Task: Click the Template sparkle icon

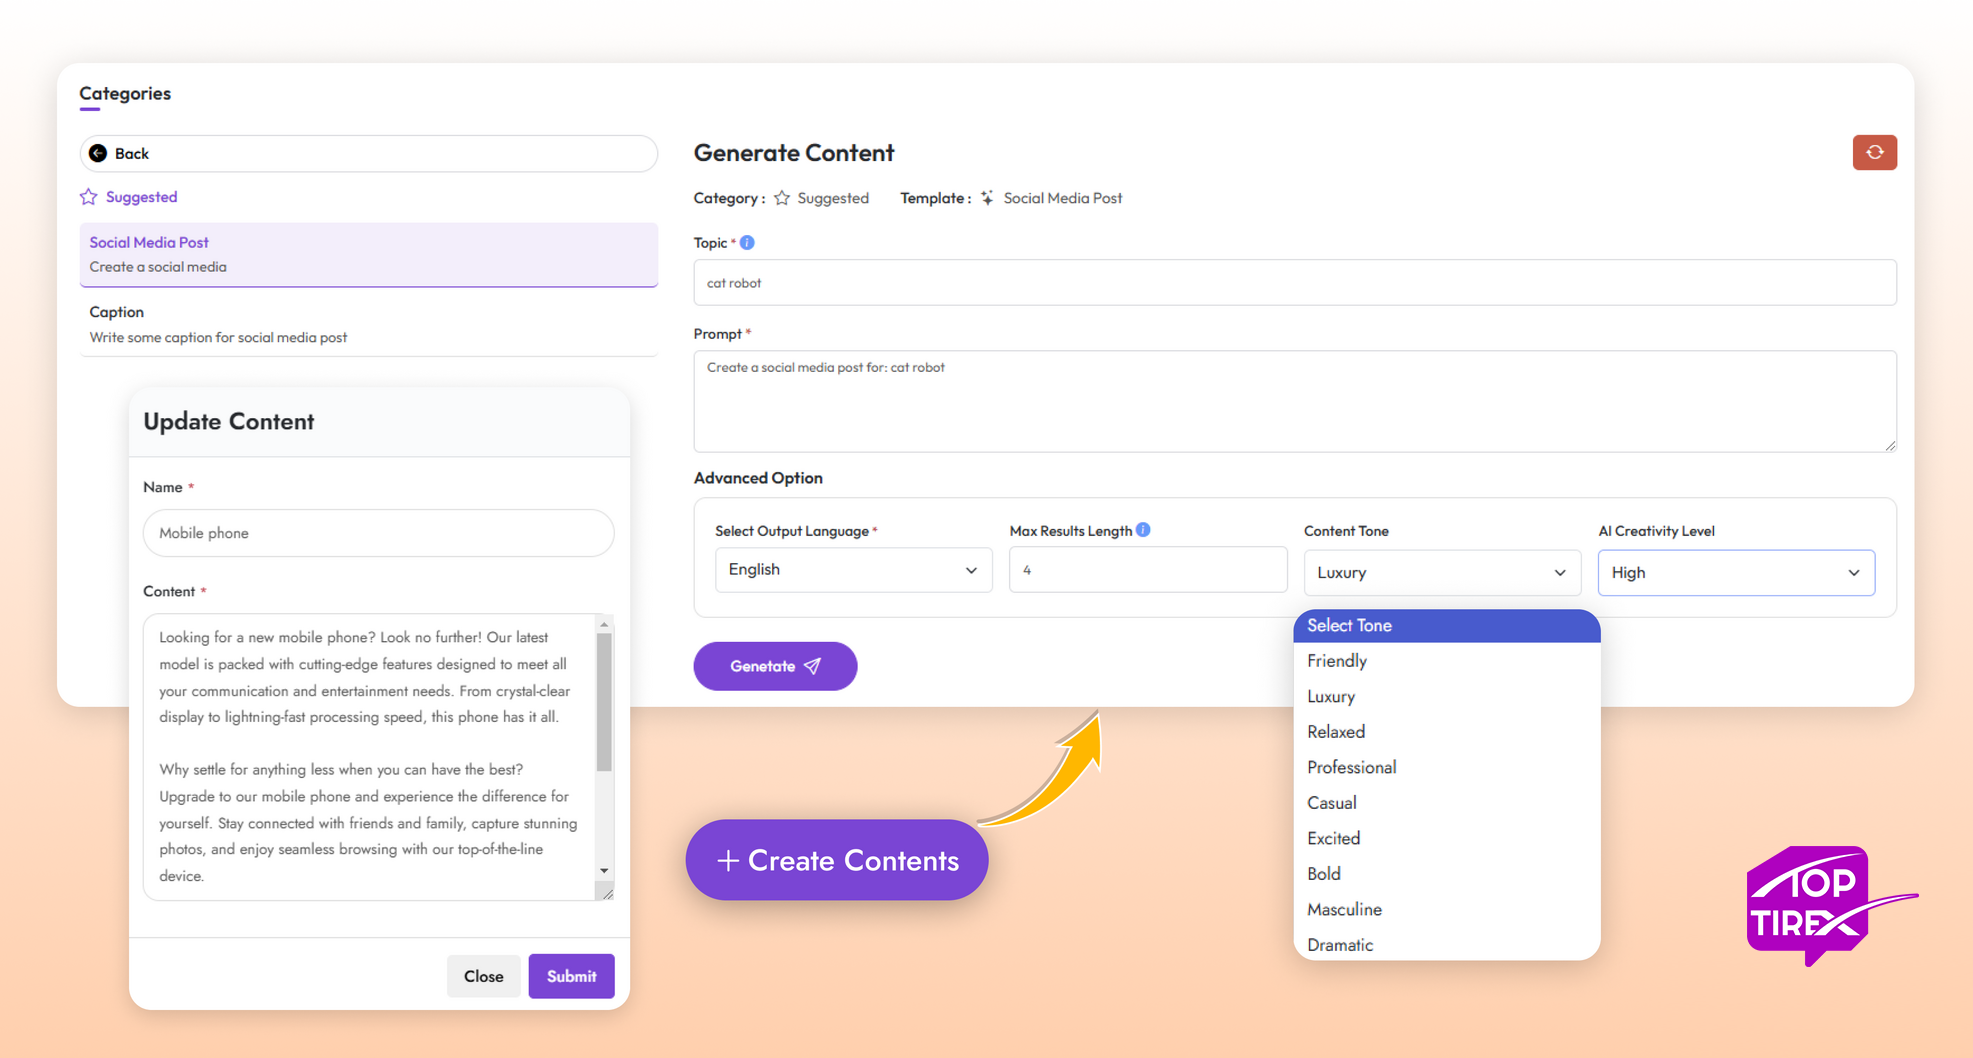Action: tap(987, 198)
